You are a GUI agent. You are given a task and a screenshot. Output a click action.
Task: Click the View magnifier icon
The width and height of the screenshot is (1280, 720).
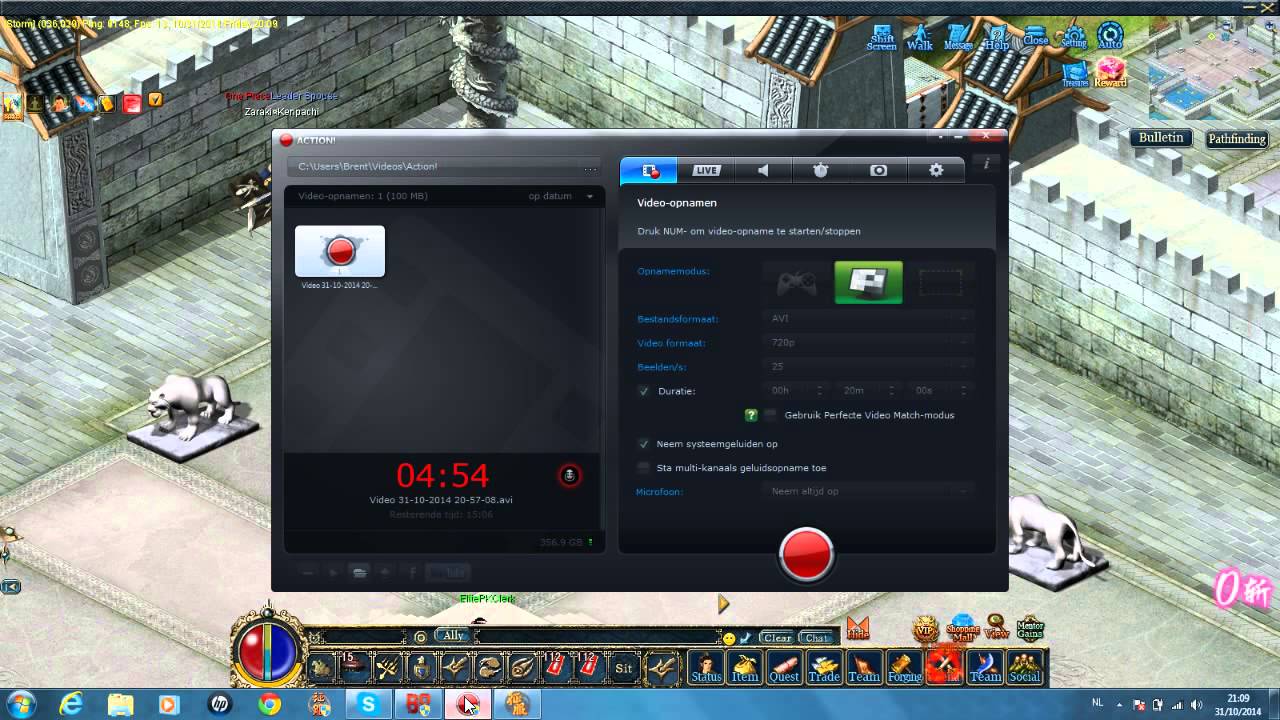point(996,628)
